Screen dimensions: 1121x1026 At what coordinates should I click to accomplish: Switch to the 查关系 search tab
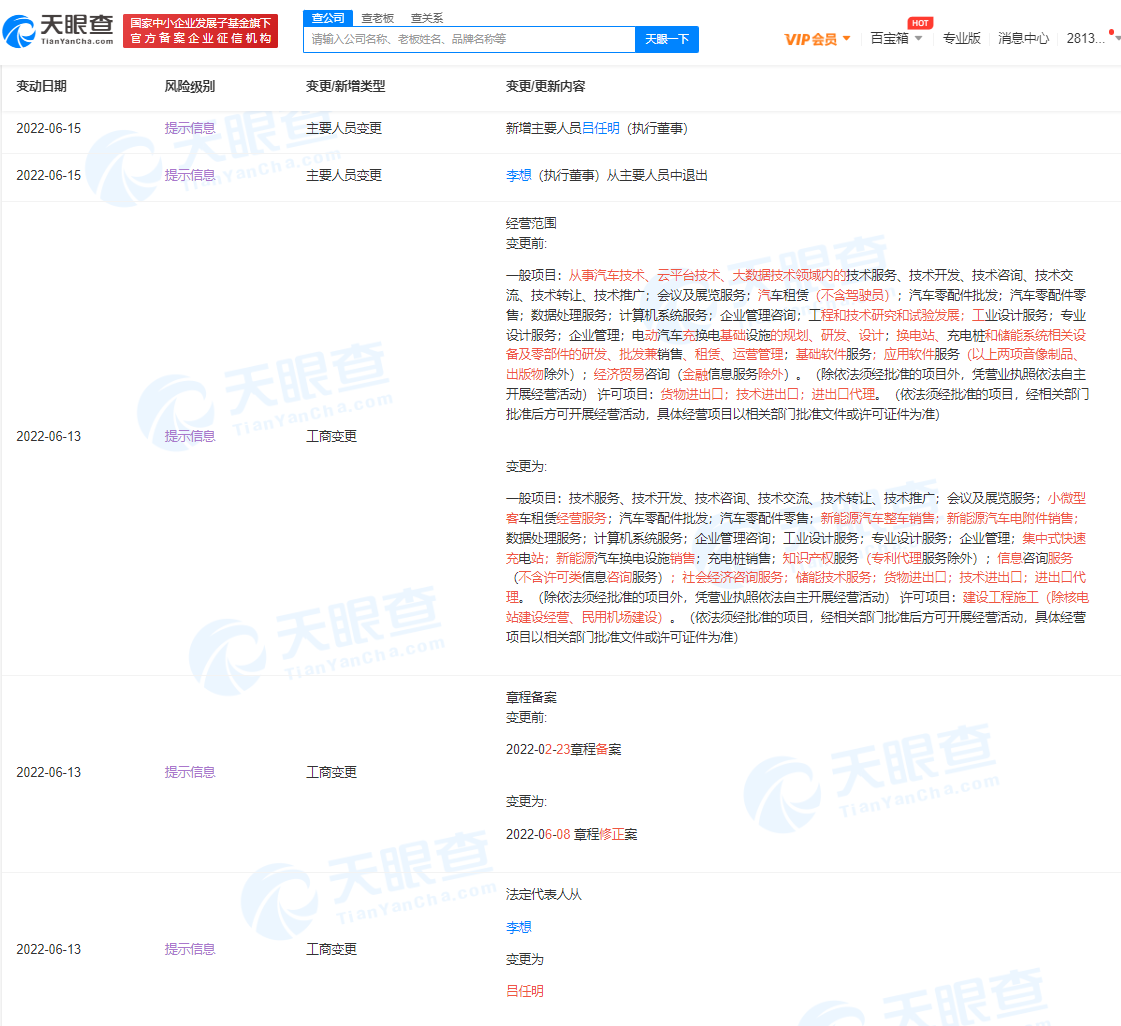coord(427,18)
